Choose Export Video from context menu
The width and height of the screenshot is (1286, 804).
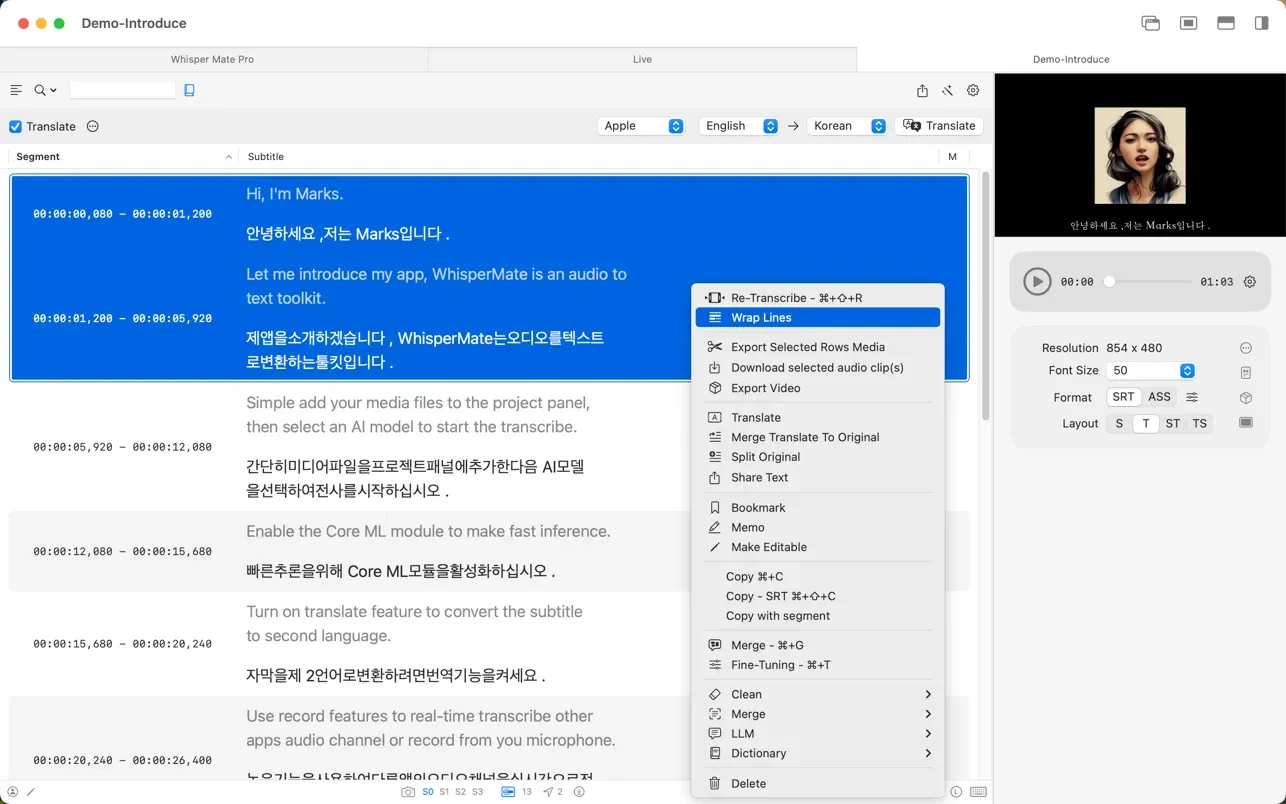pyautogui.click(x=765, y=388)
